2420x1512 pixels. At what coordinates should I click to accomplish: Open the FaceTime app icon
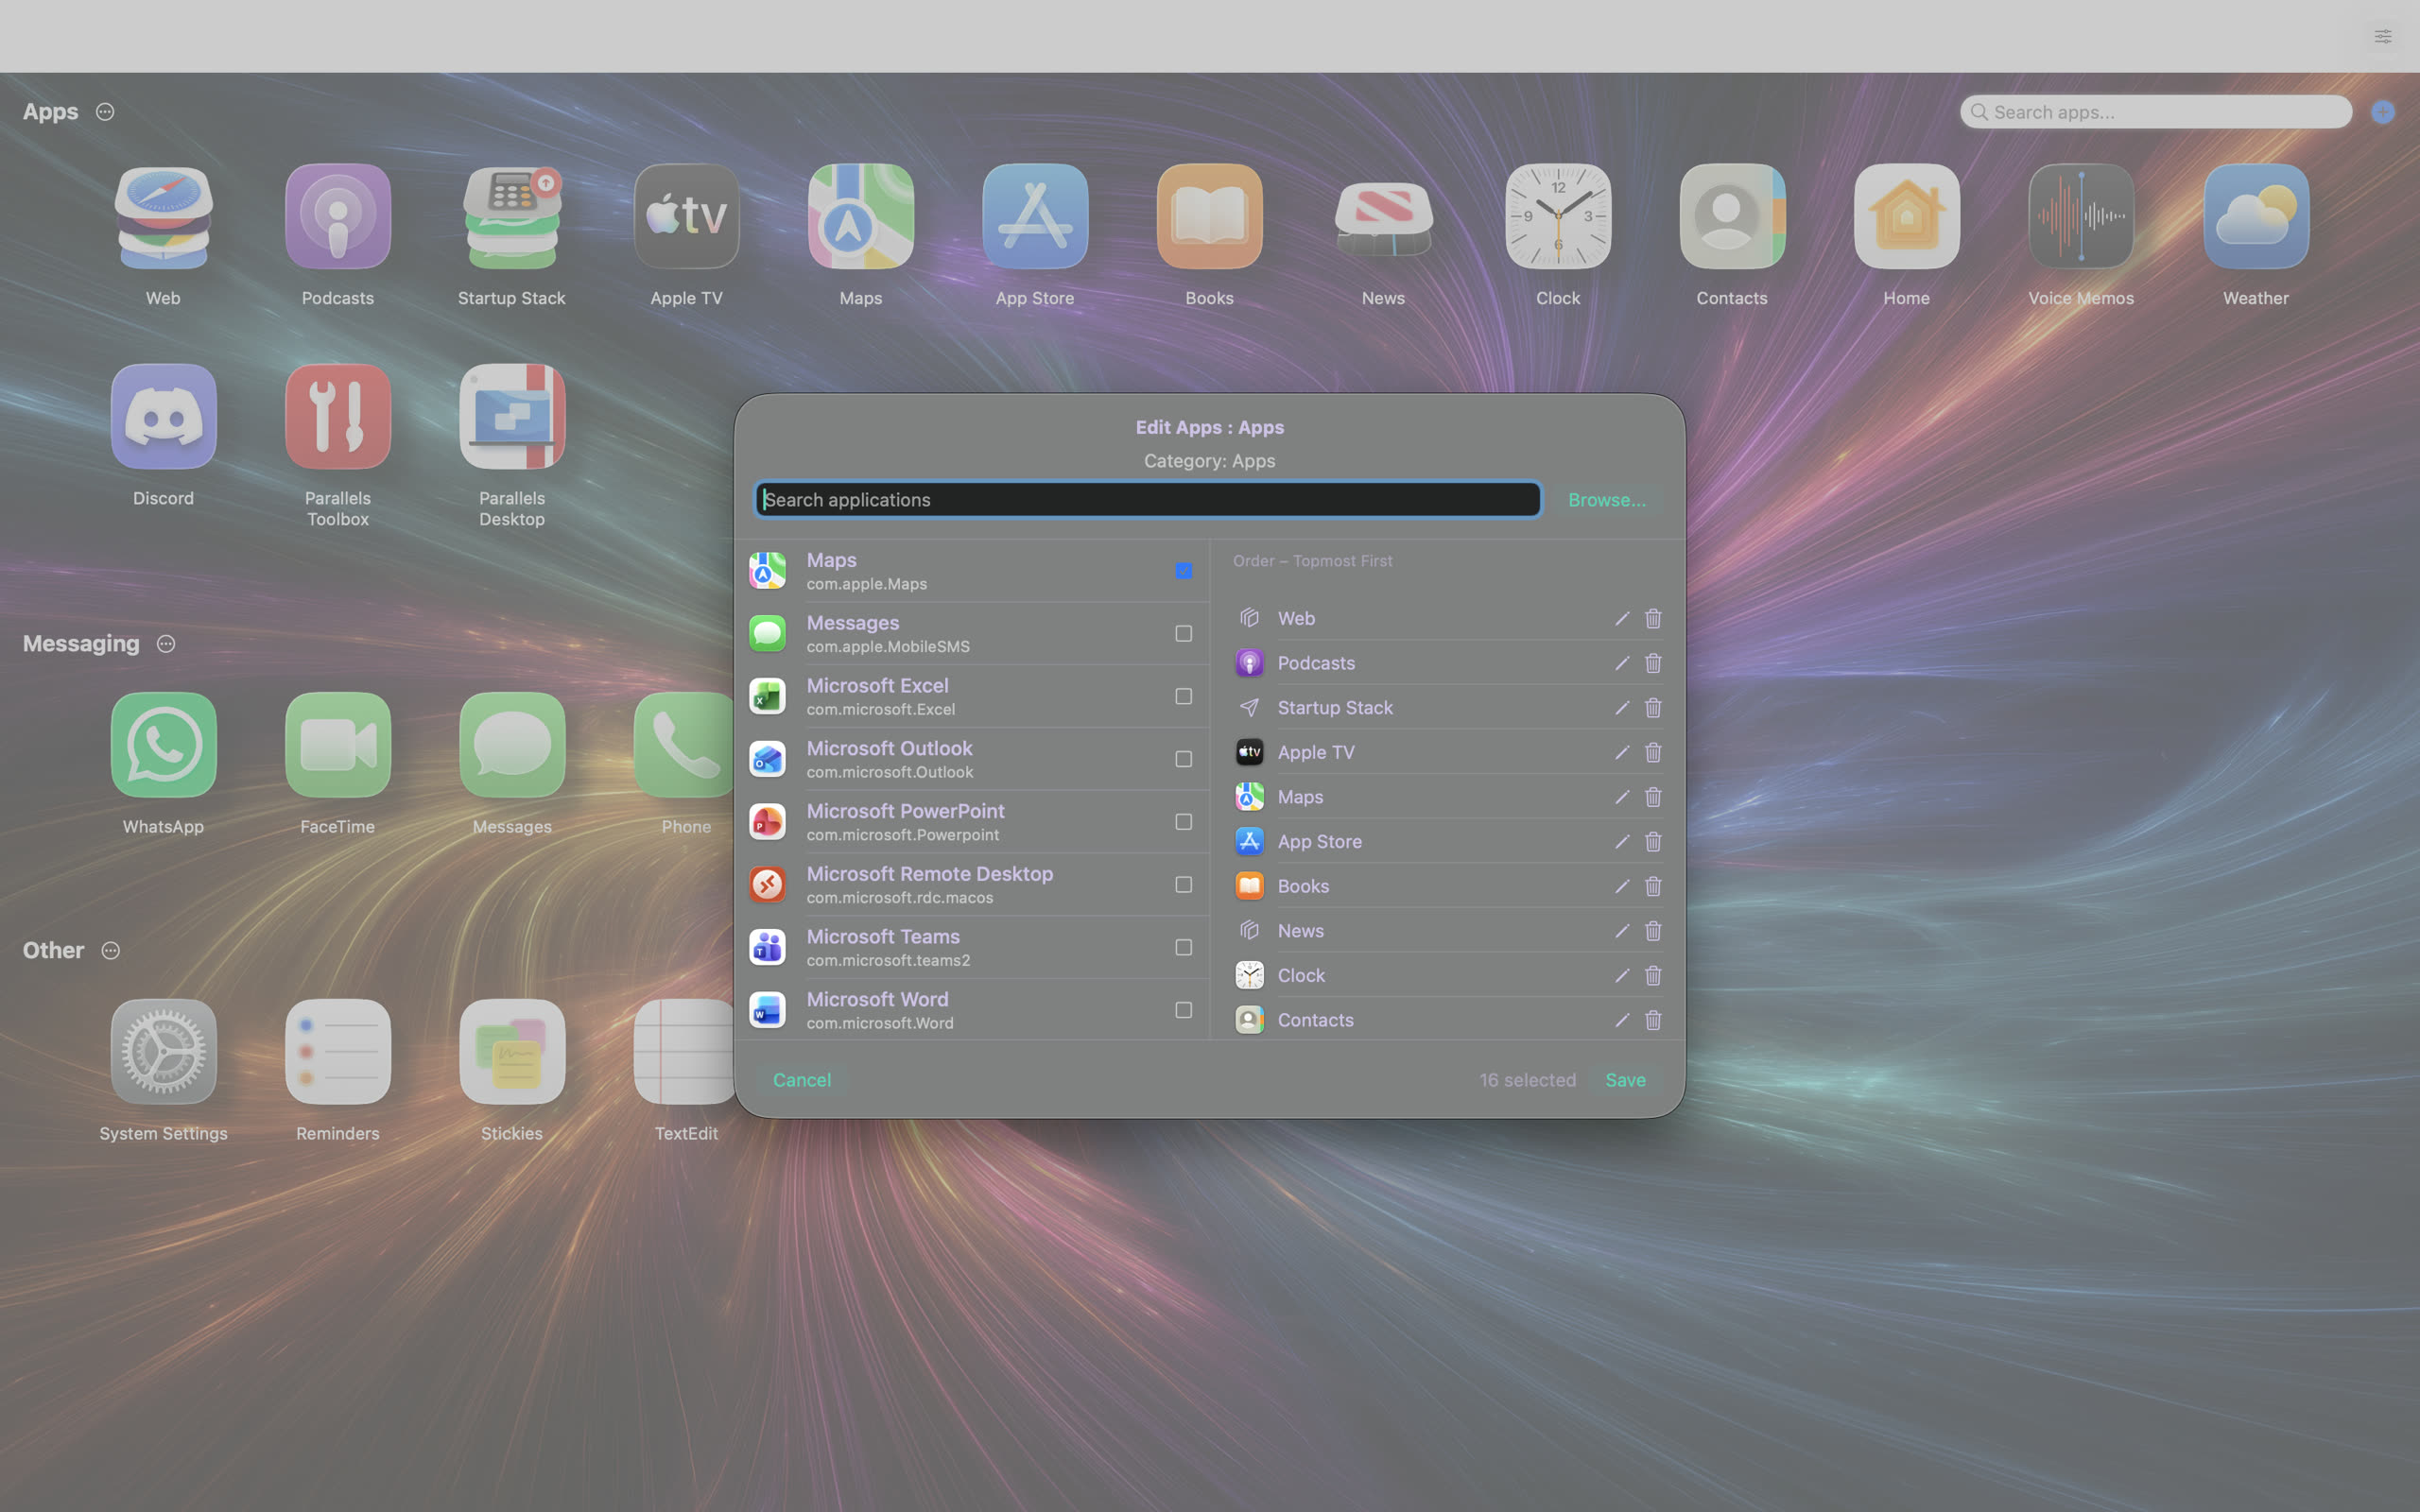(x=338, y=745)
